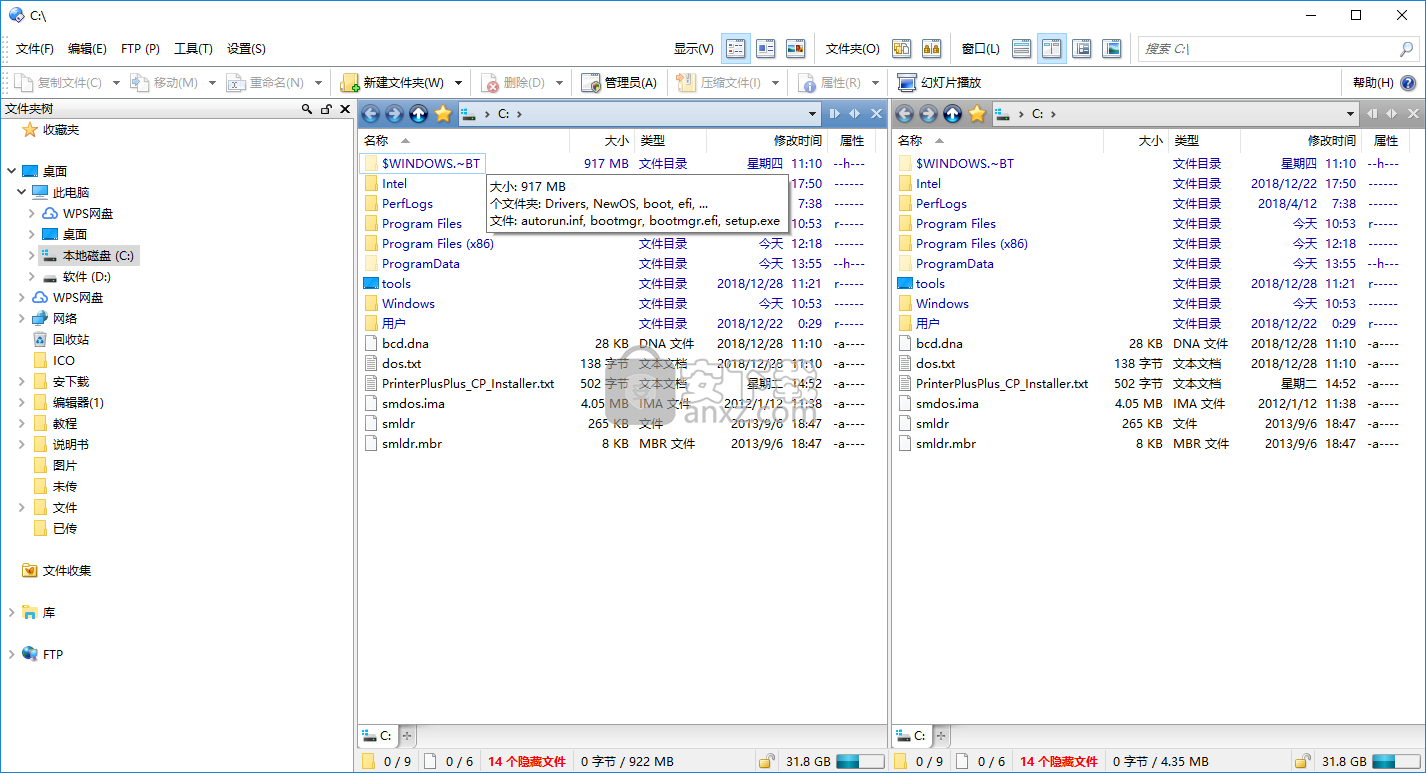Screen dimensions: 1426x773
Task: Select the folder-tree window layout icon
Action: pos(1081,48)
